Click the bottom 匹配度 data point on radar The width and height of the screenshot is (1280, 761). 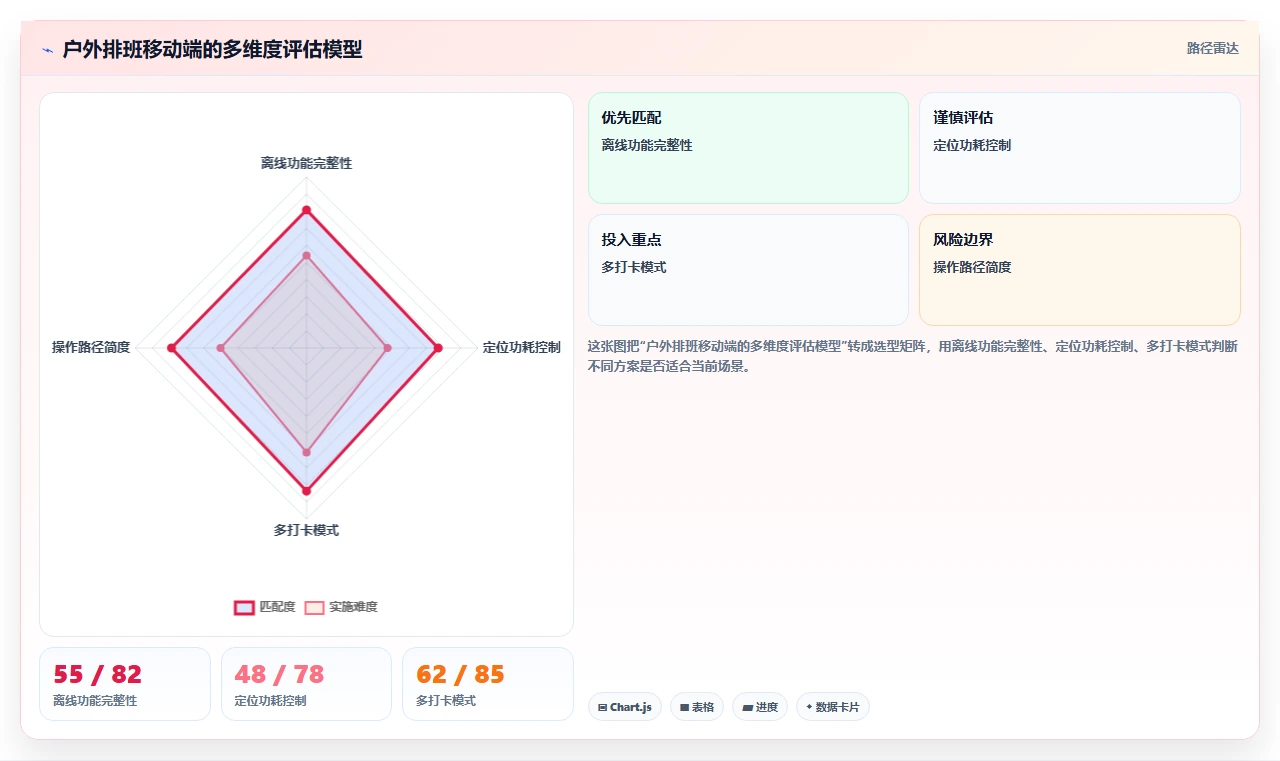tap(306, 490)
